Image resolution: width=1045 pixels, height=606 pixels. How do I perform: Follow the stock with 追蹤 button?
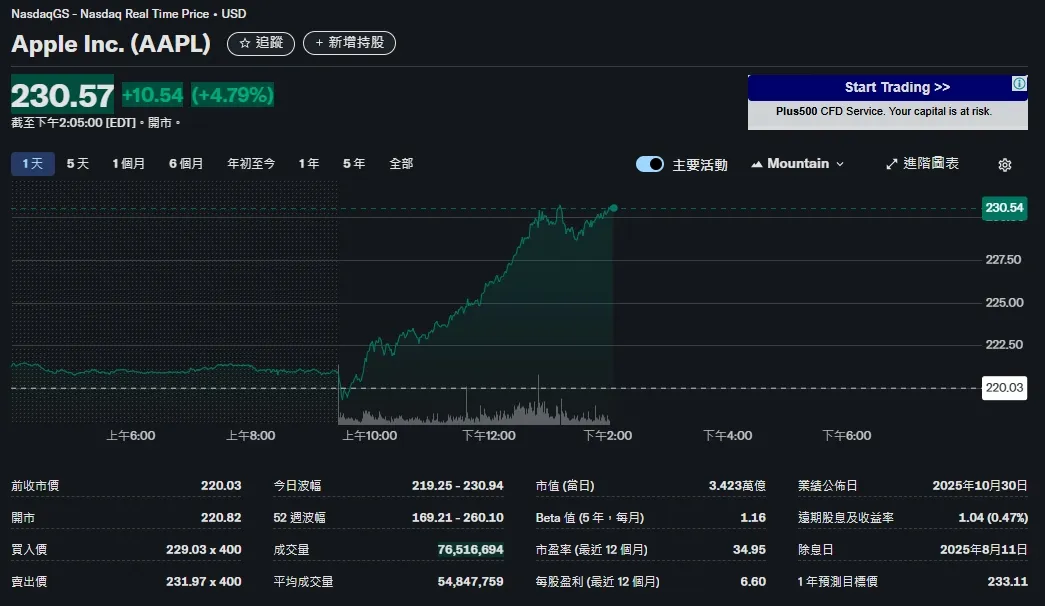261,43
